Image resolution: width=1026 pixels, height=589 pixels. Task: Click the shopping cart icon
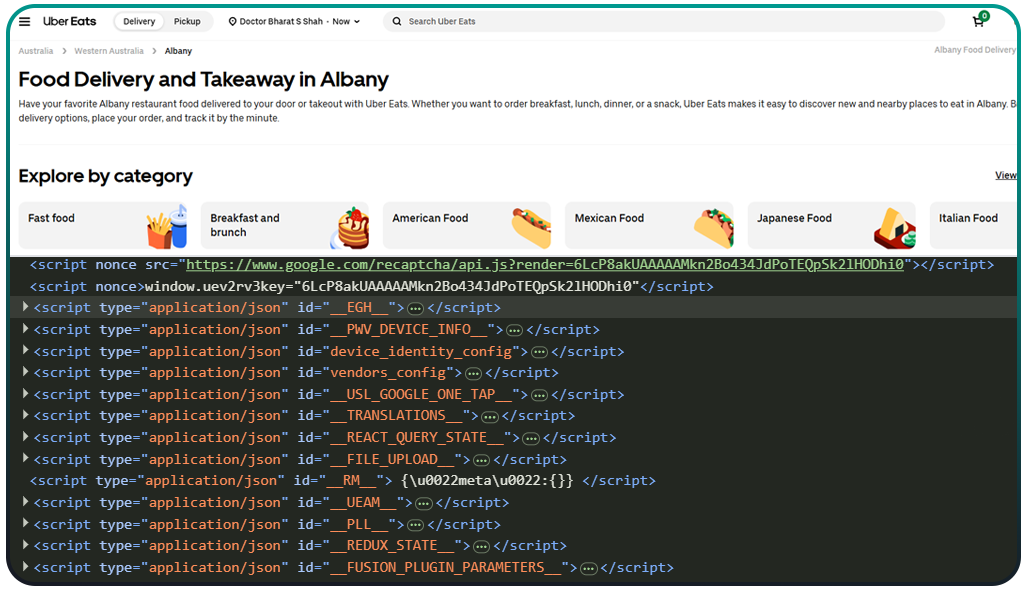pyautogui.click(x=977, y=21)
